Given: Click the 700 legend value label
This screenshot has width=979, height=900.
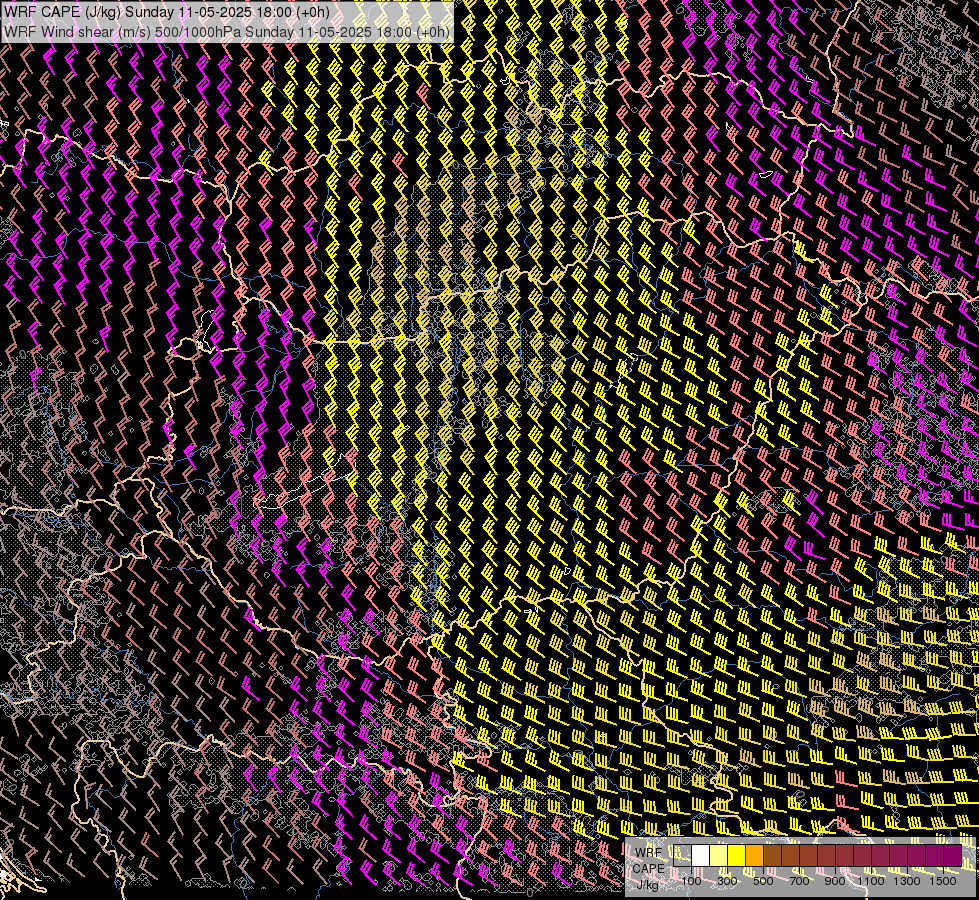Looking at the screenshot, I should click(x=799, y=881).
